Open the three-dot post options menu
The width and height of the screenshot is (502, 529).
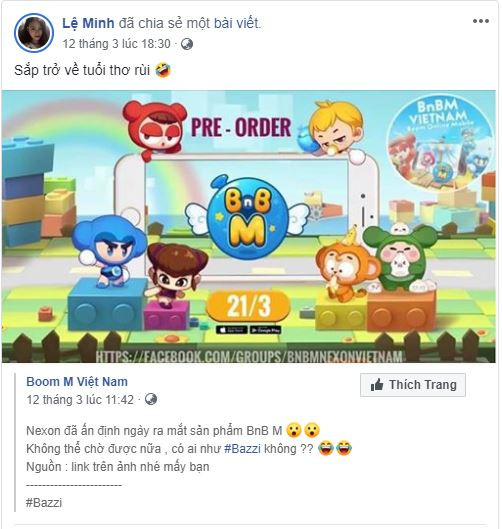pyautogui.click(x=481, y=21)
